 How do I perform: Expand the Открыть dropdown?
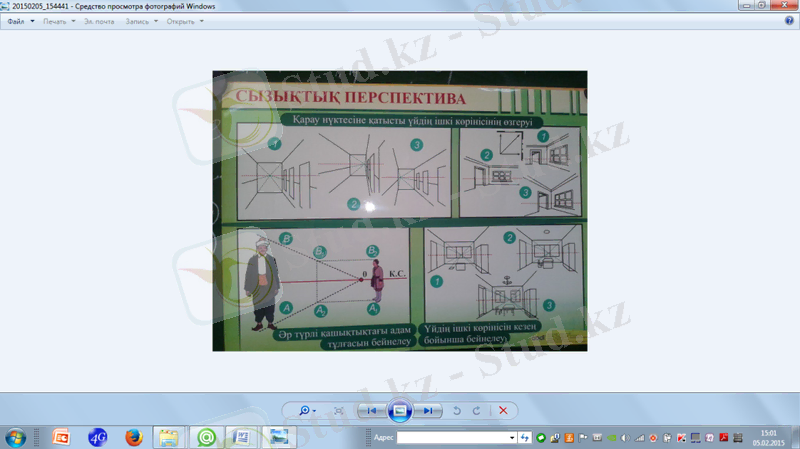click(x=185, y=21)
